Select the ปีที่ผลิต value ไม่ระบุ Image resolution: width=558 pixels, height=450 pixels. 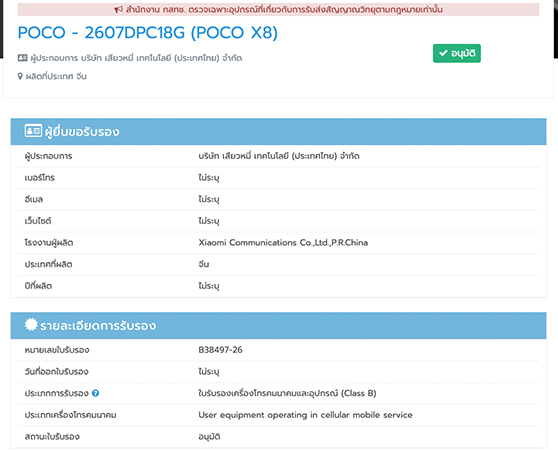tap(209, 286)
